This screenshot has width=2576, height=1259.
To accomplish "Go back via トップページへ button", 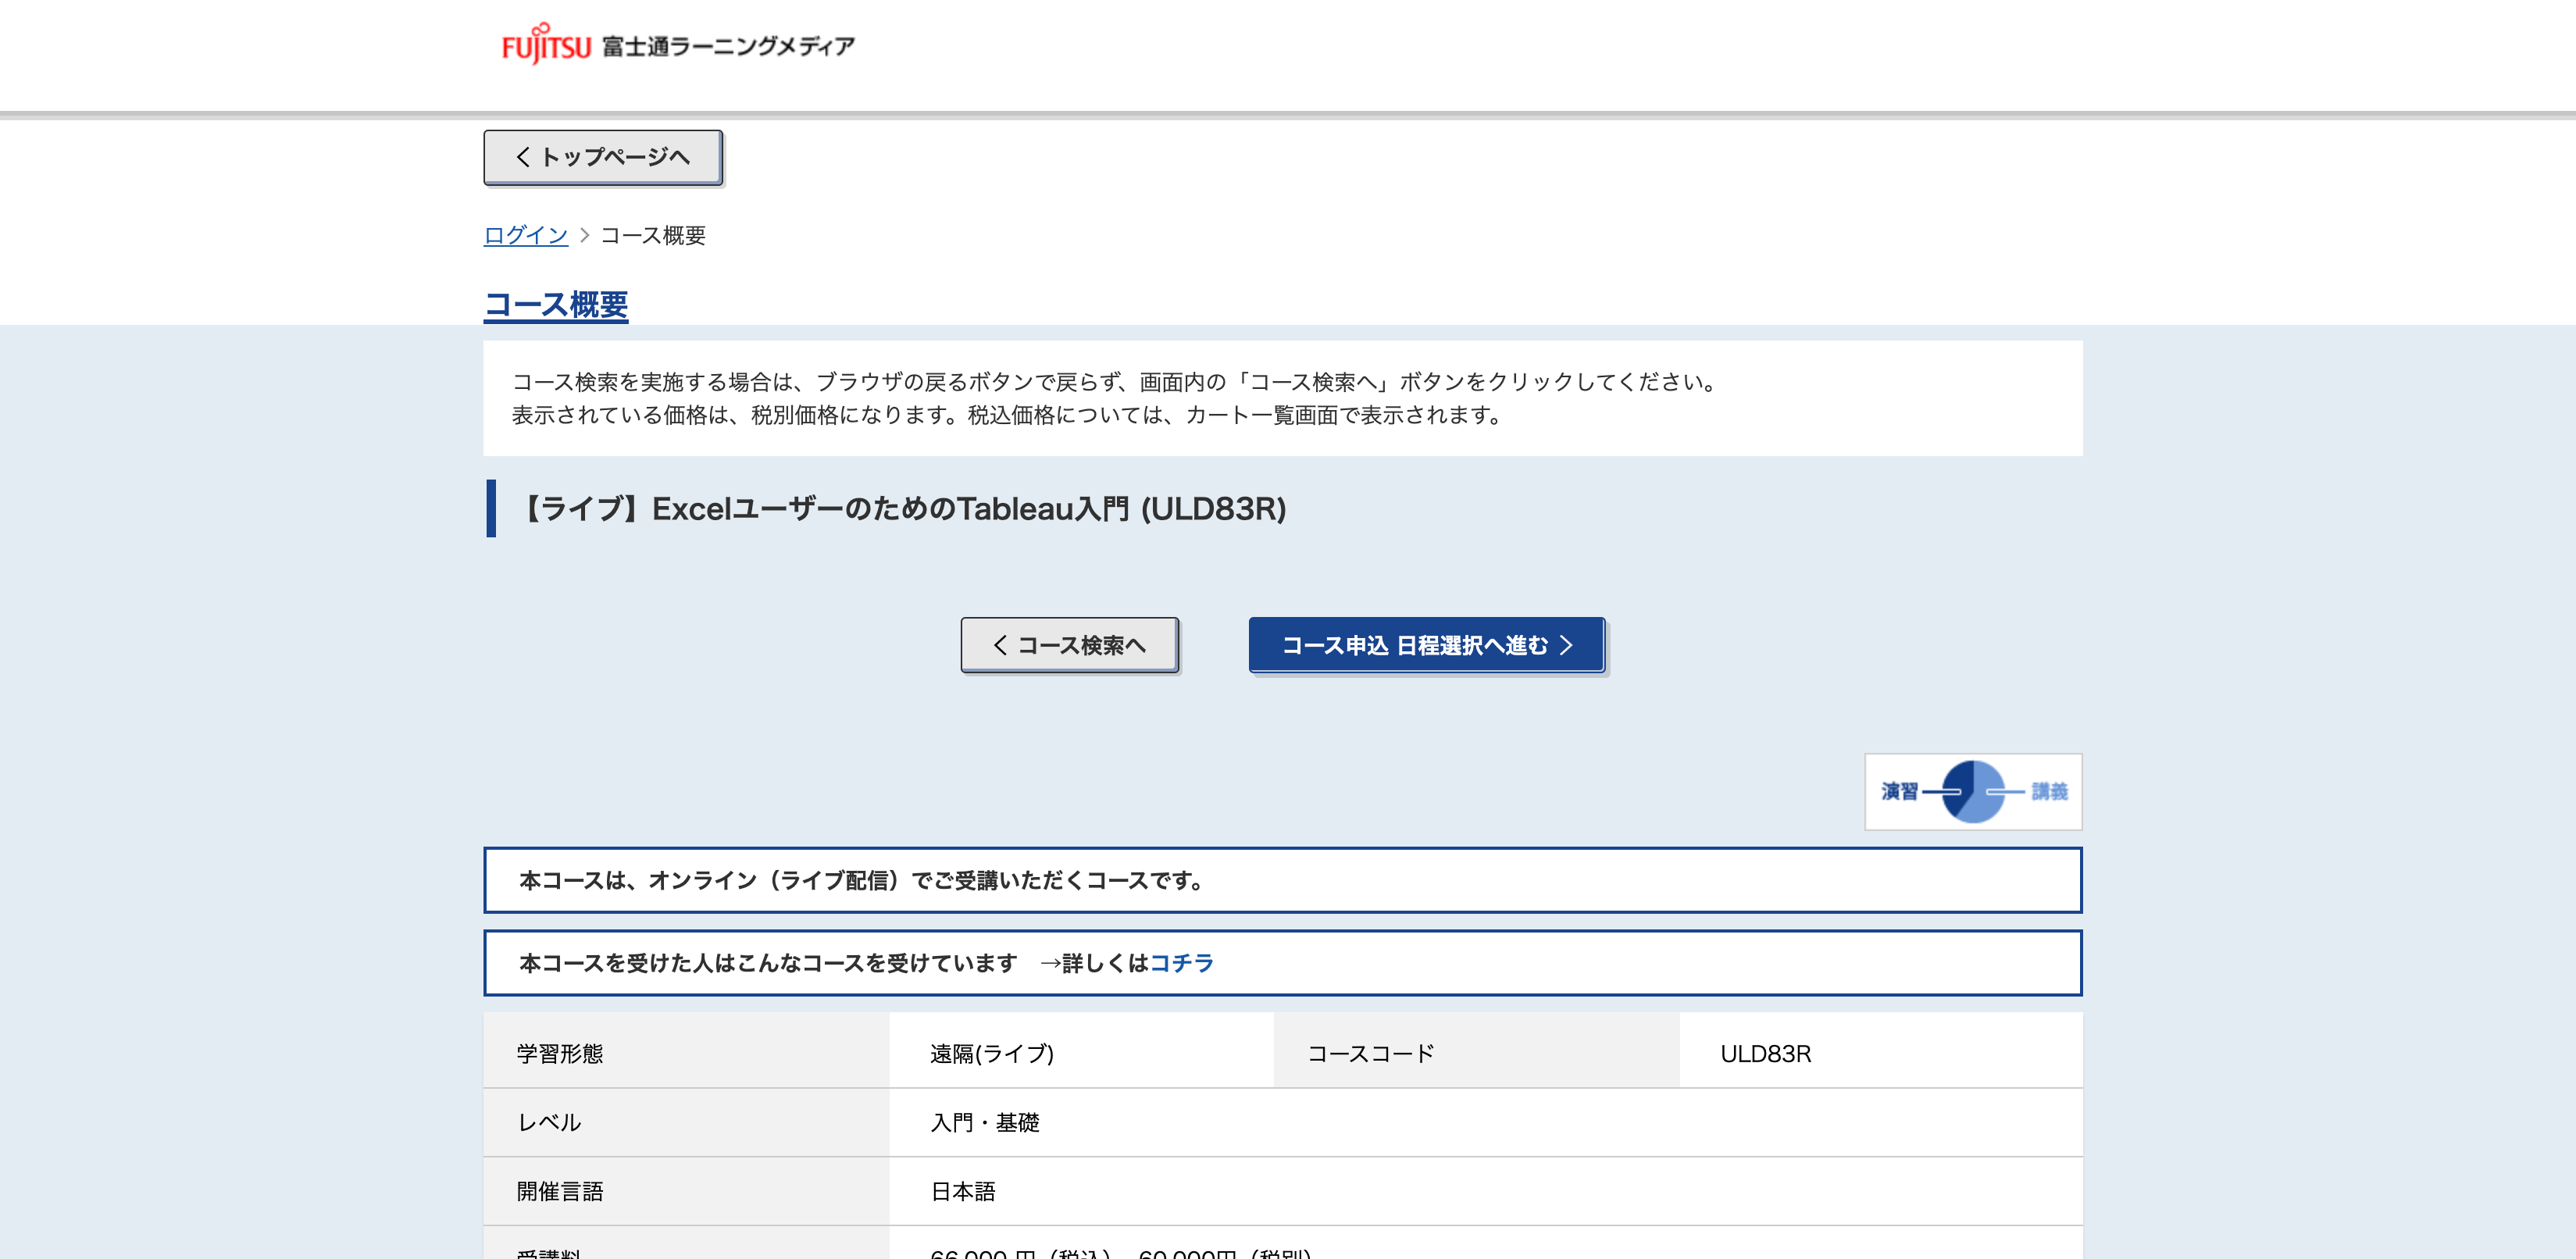I will tap(603, 157).
